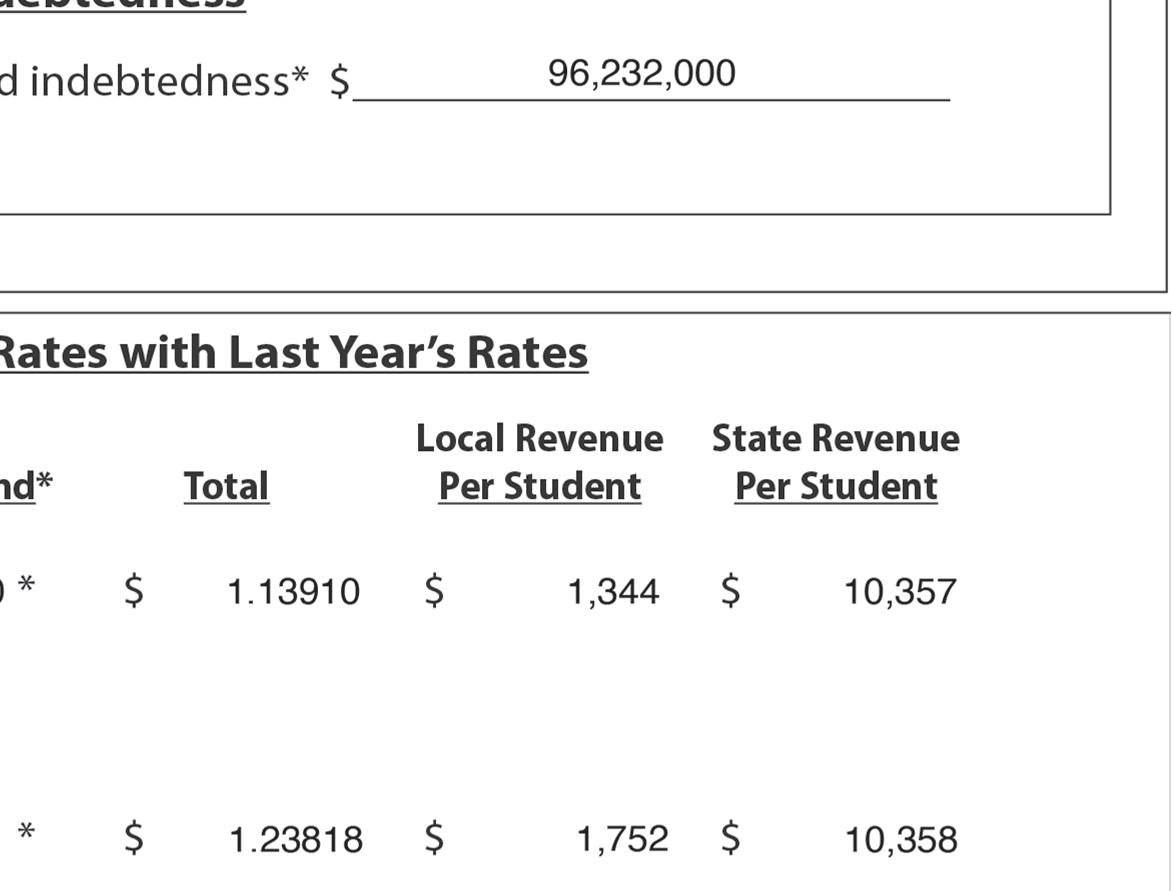
Task: Select the total rate value 1.23818
Action: [x=296, y=839]
